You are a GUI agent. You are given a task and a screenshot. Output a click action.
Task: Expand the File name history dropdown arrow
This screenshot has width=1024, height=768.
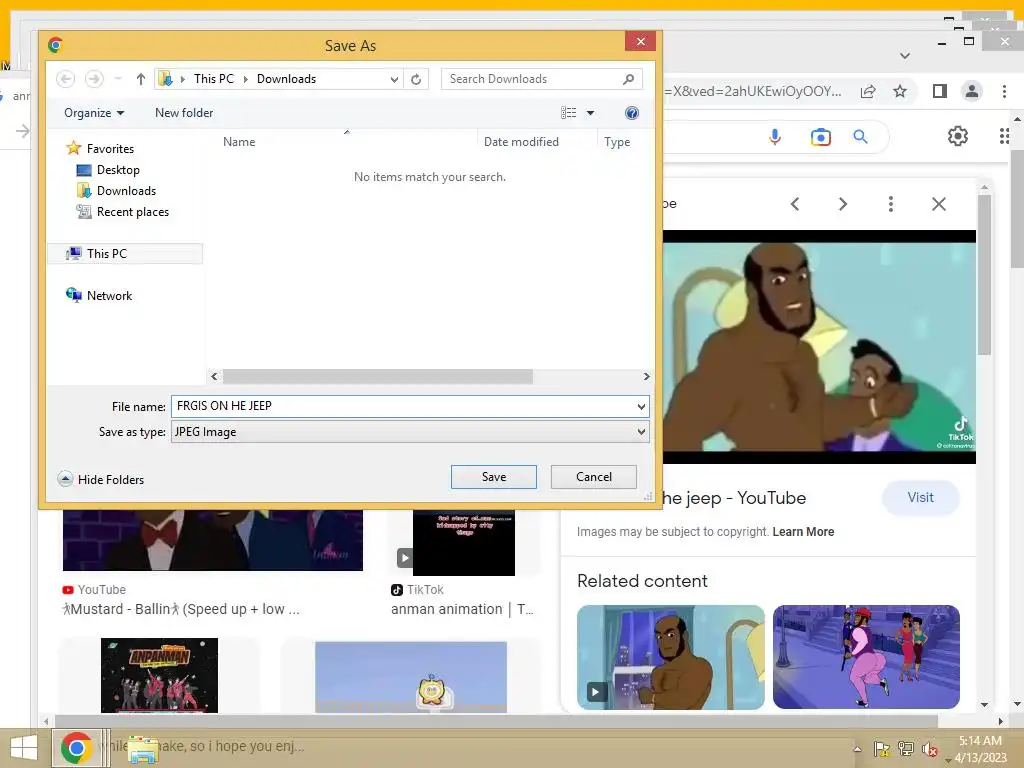click(x=641, y=407)
